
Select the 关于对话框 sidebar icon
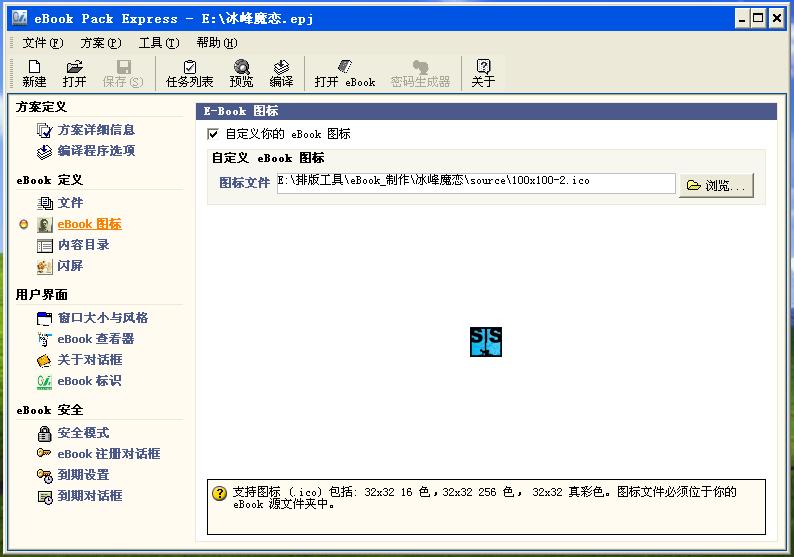(x=45, y=361)
